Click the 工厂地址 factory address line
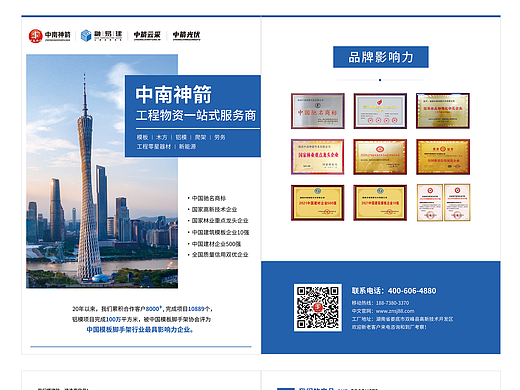 coord(402,319)
